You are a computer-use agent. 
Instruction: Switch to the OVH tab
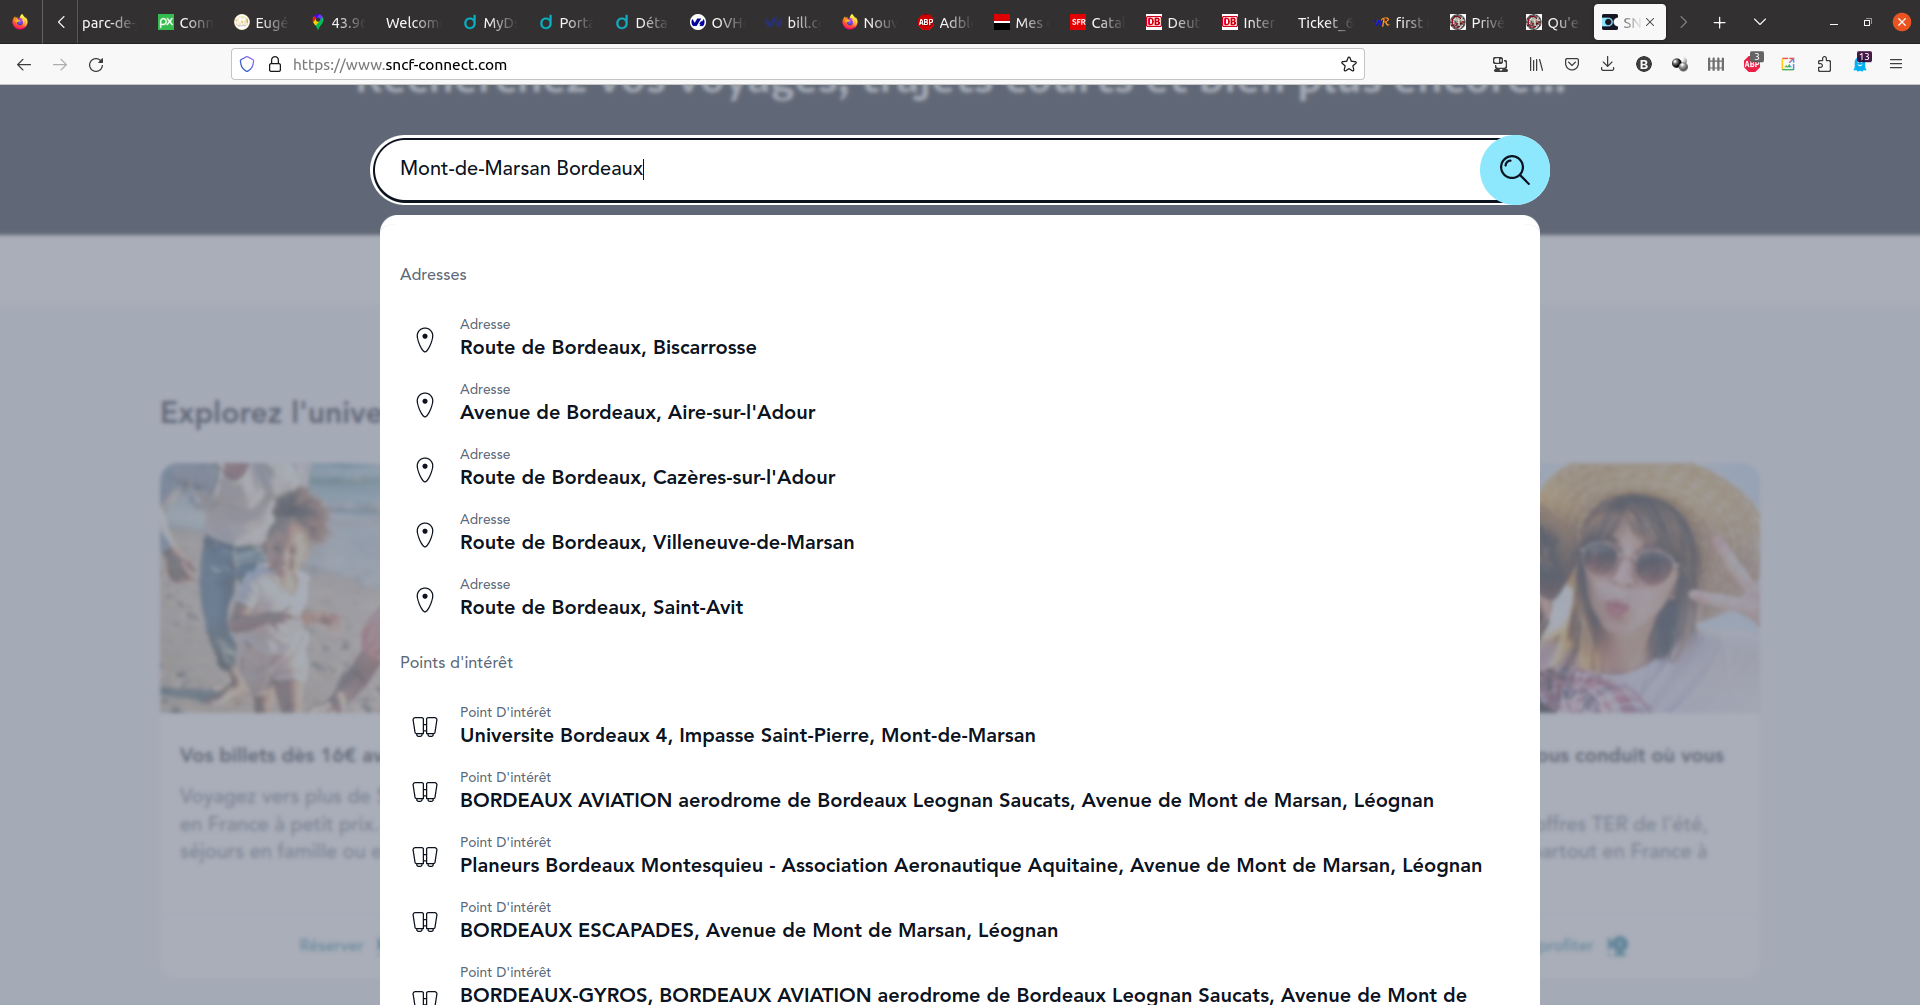tap(717, 22)
